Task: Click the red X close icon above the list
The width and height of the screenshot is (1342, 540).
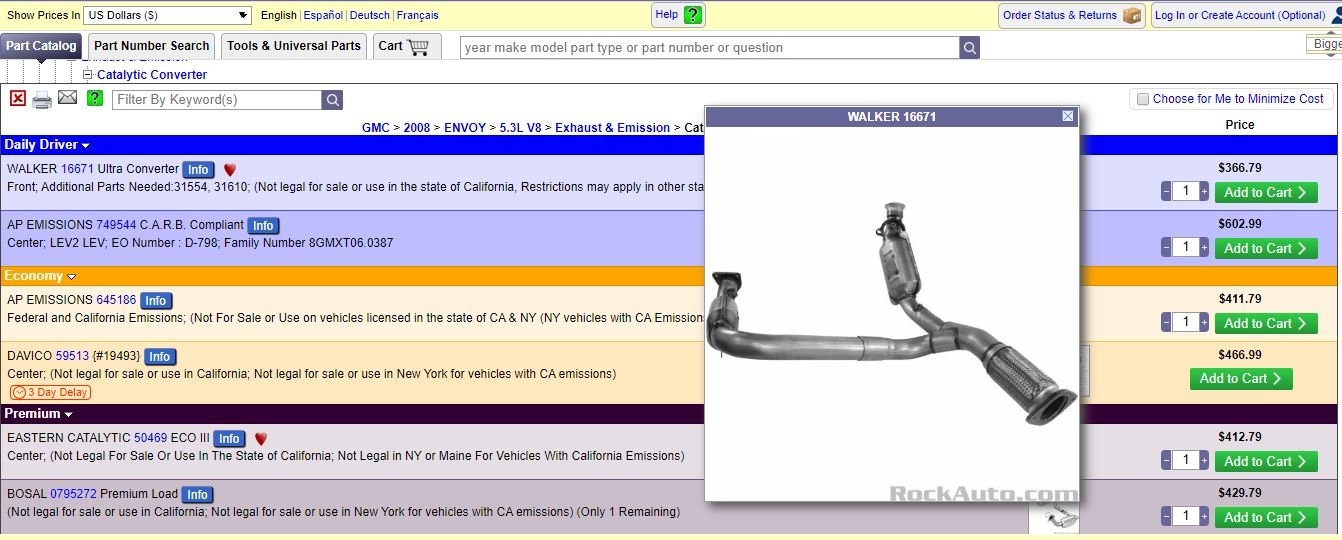Action: click(x=18, y=98)
